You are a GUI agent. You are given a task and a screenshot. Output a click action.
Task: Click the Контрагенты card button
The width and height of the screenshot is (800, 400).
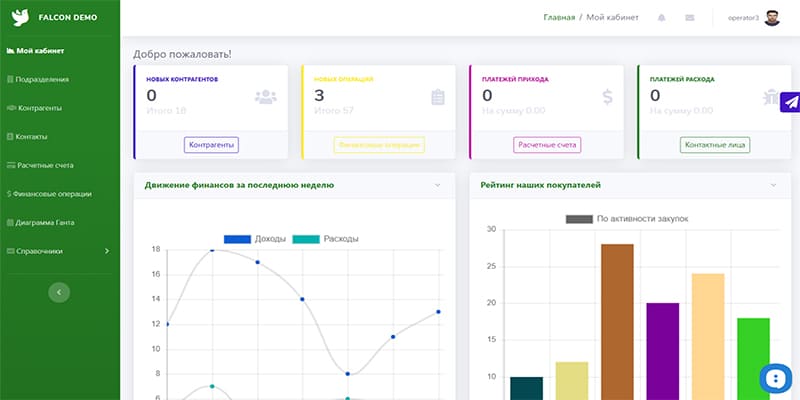211,145
